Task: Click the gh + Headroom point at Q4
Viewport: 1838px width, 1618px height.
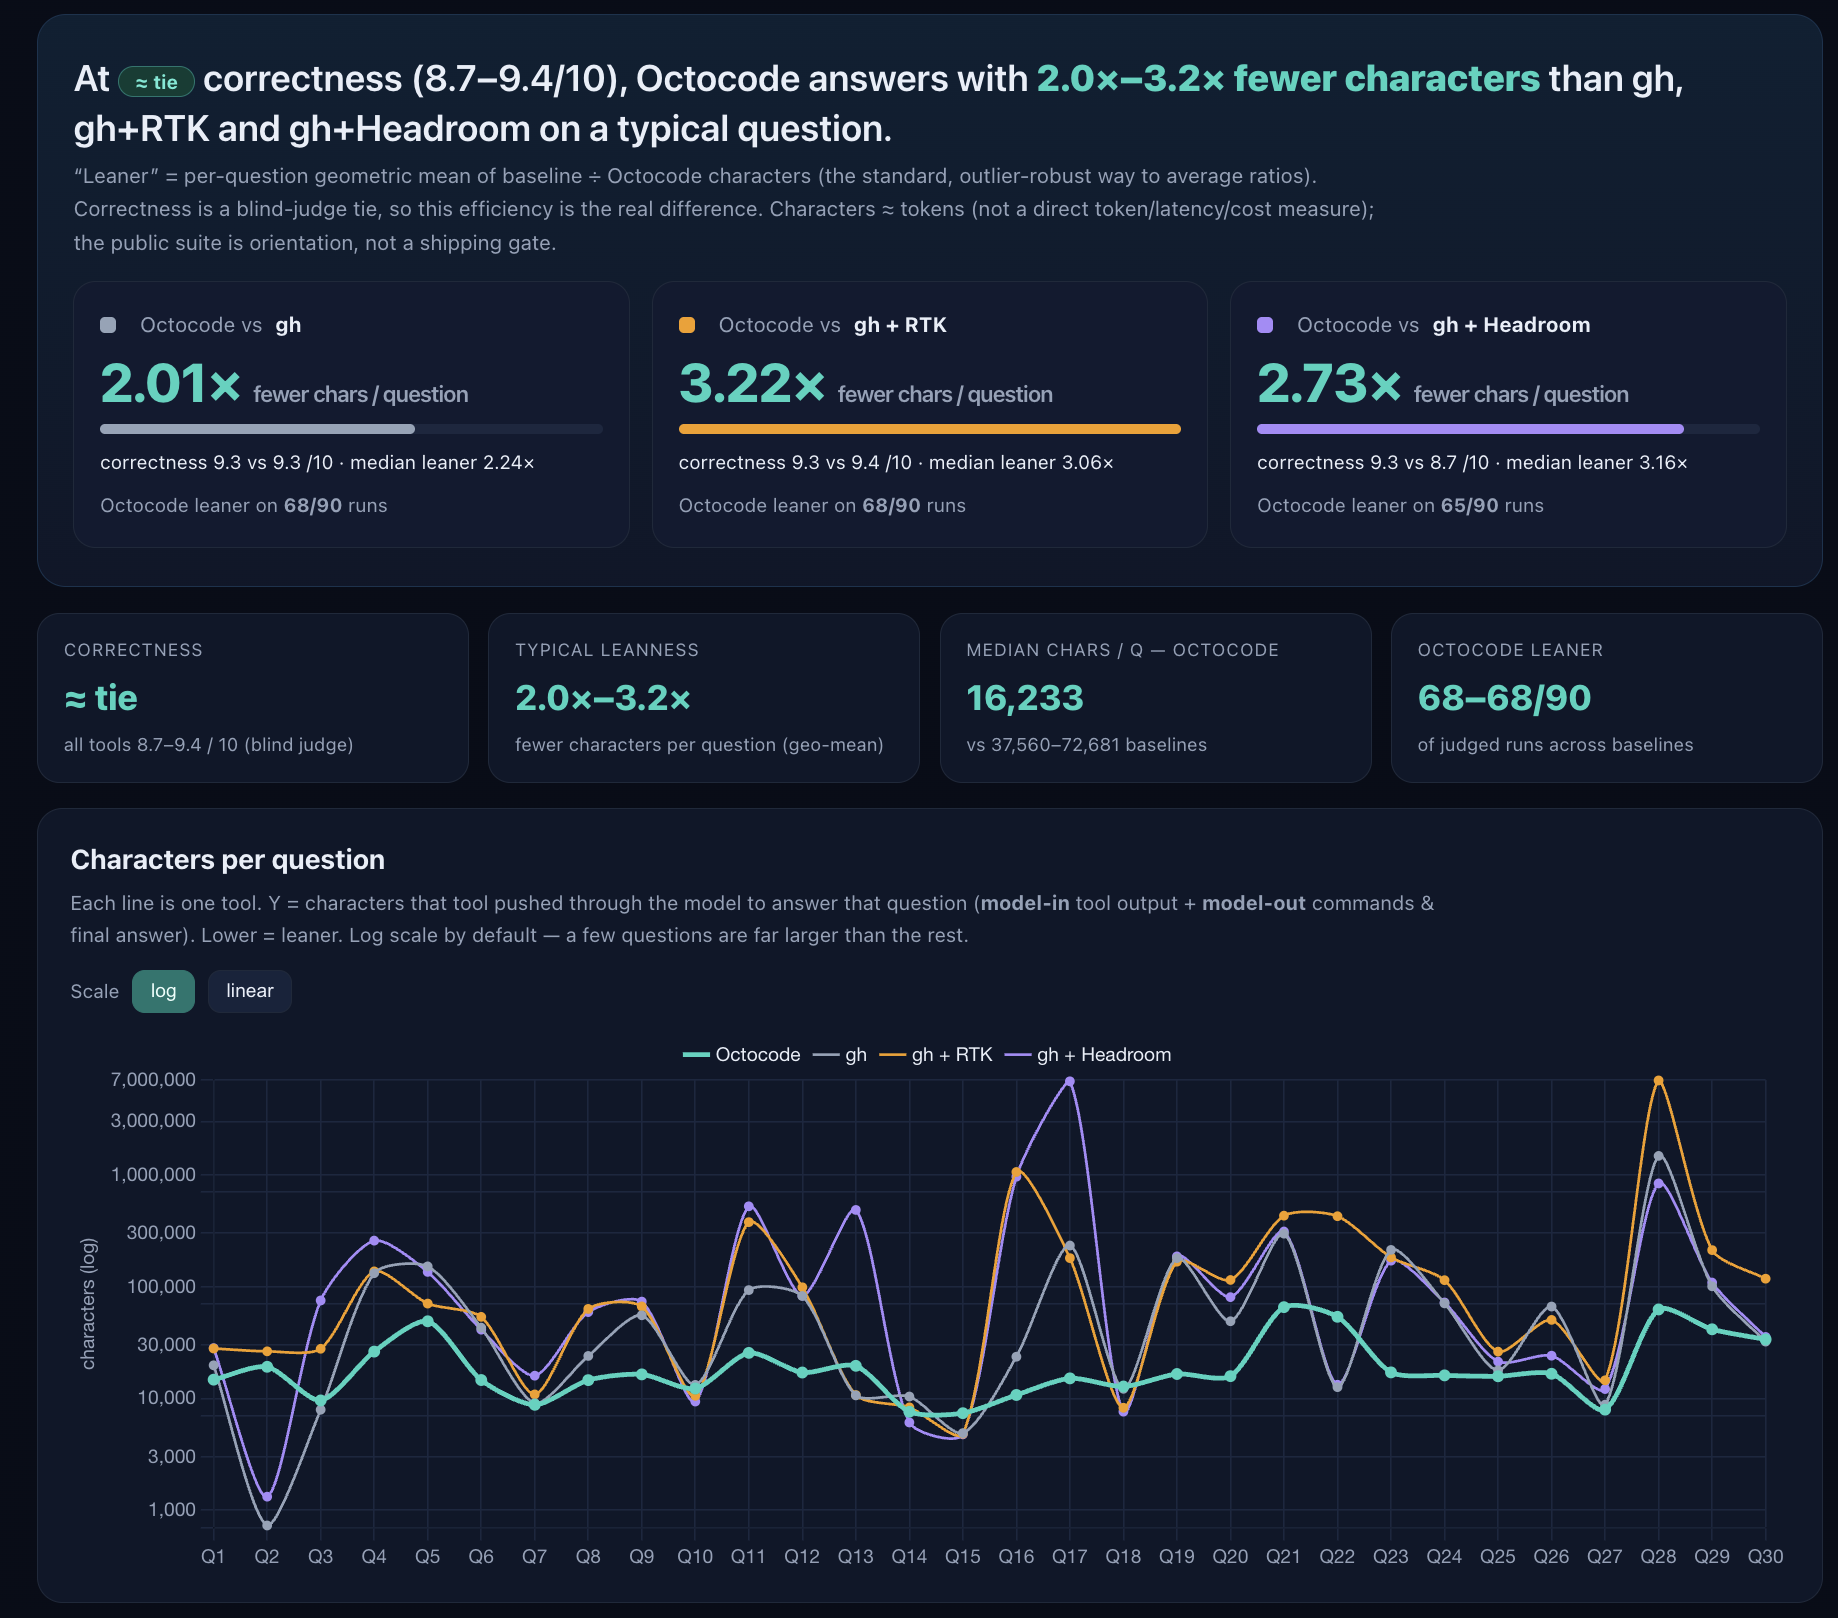Action: point(374,1240)
